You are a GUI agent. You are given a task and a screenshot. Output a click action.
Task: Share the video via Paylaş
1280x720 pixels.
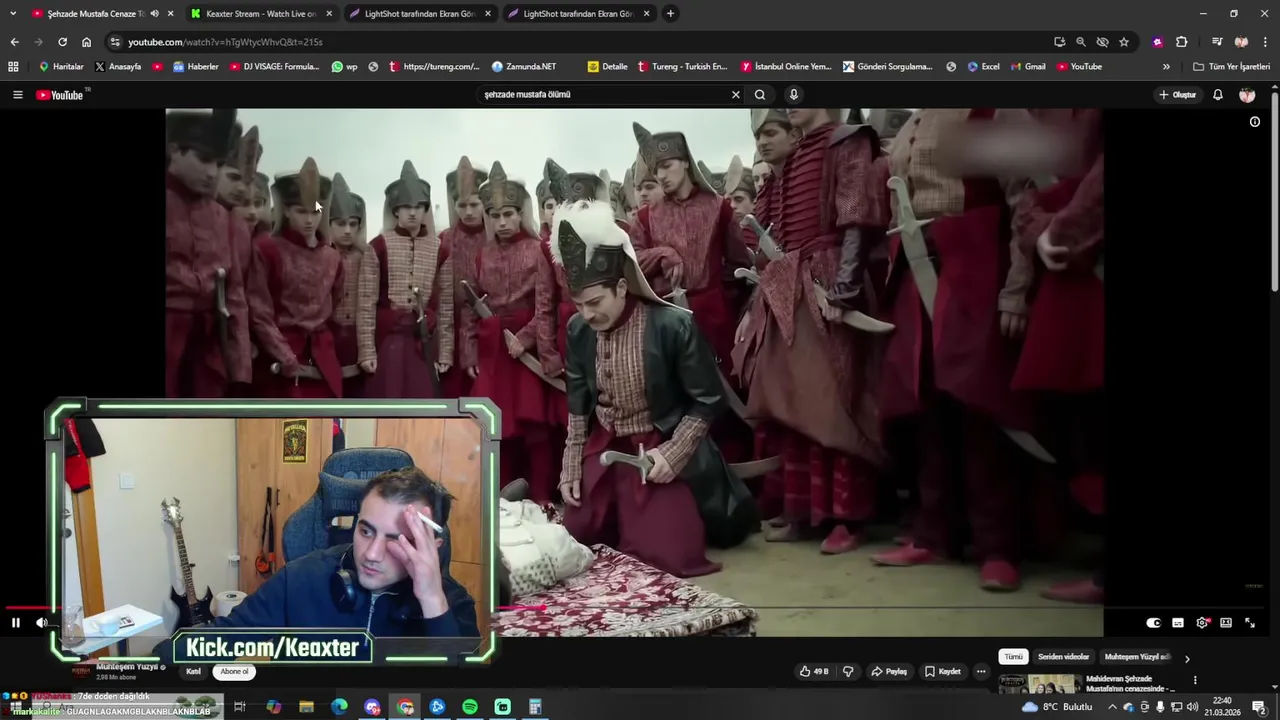tap(889, 671)
